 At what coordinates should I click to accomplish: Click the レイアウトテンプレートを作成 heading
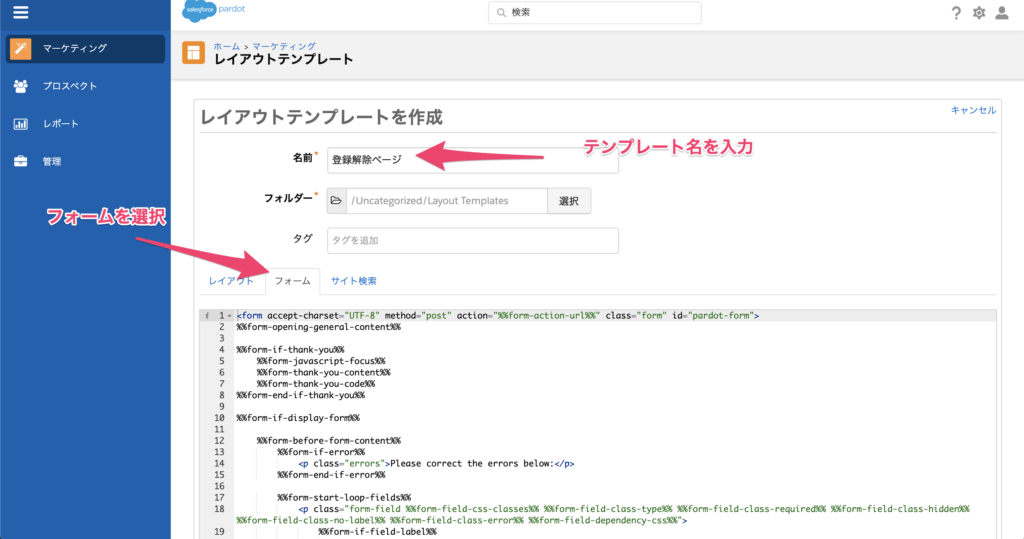321,117
